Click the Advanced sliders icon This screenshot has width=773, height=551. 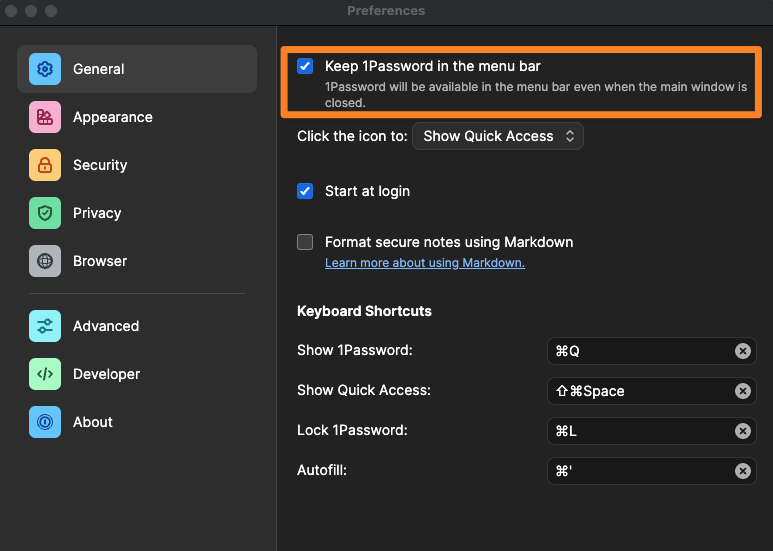(x=45, y=326)
